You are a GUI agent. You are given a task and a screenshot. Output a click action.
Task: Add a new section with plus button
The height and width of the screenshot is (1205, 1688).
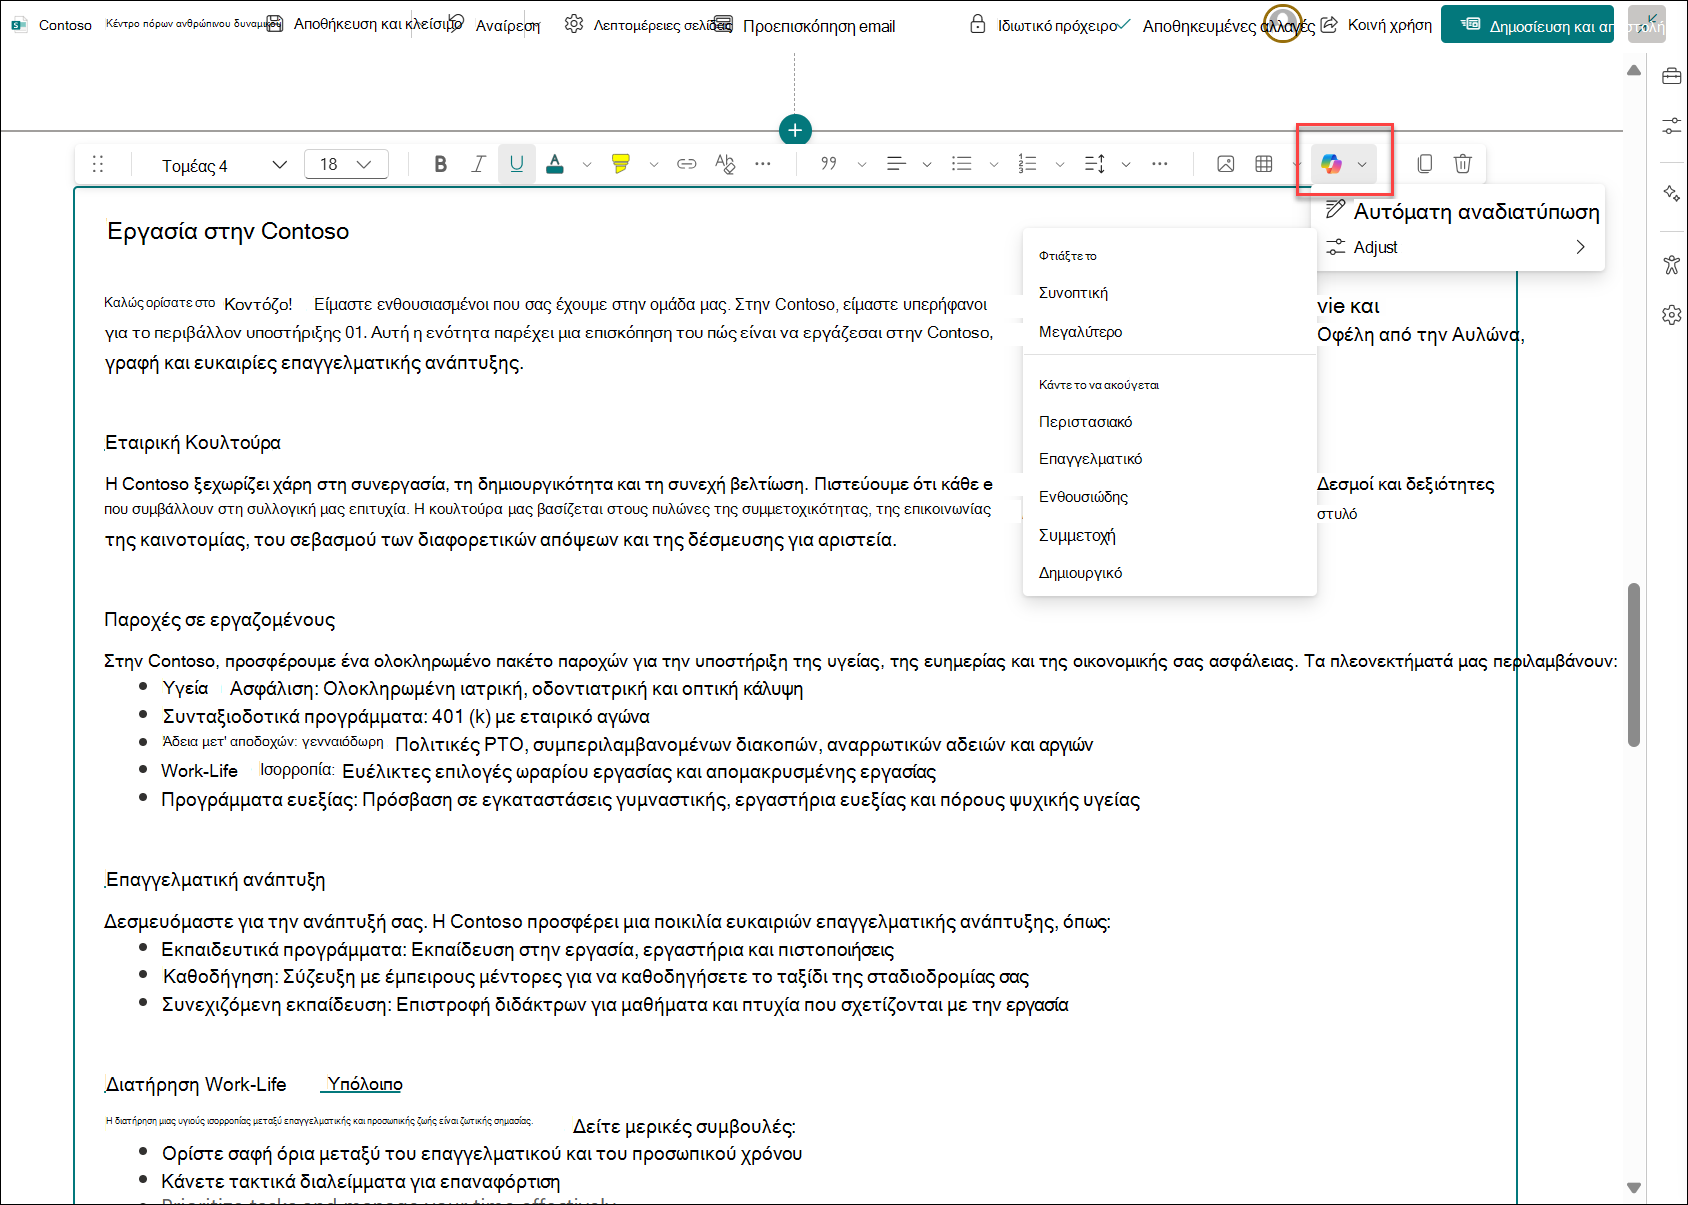click(795, 130)
